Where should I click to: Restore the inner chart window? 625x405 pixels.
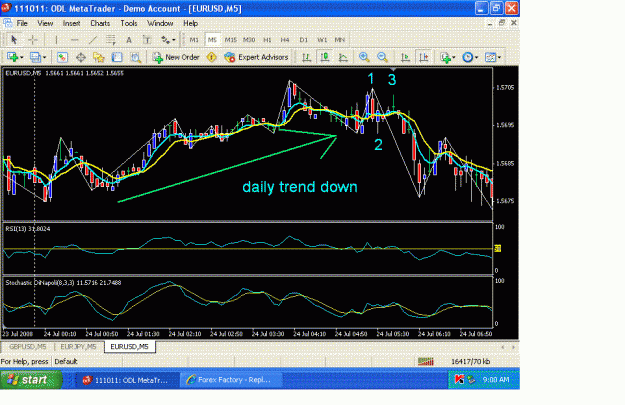point(502,23)
